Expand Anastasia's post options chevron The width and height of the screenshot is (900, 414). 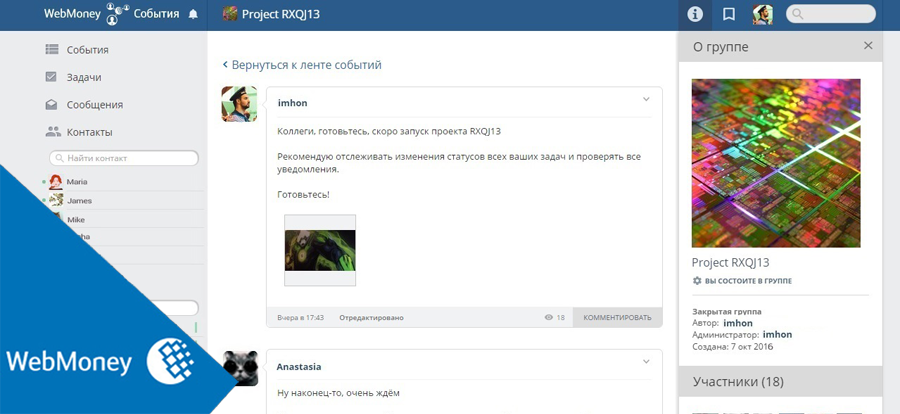click(x=646, y=362)
